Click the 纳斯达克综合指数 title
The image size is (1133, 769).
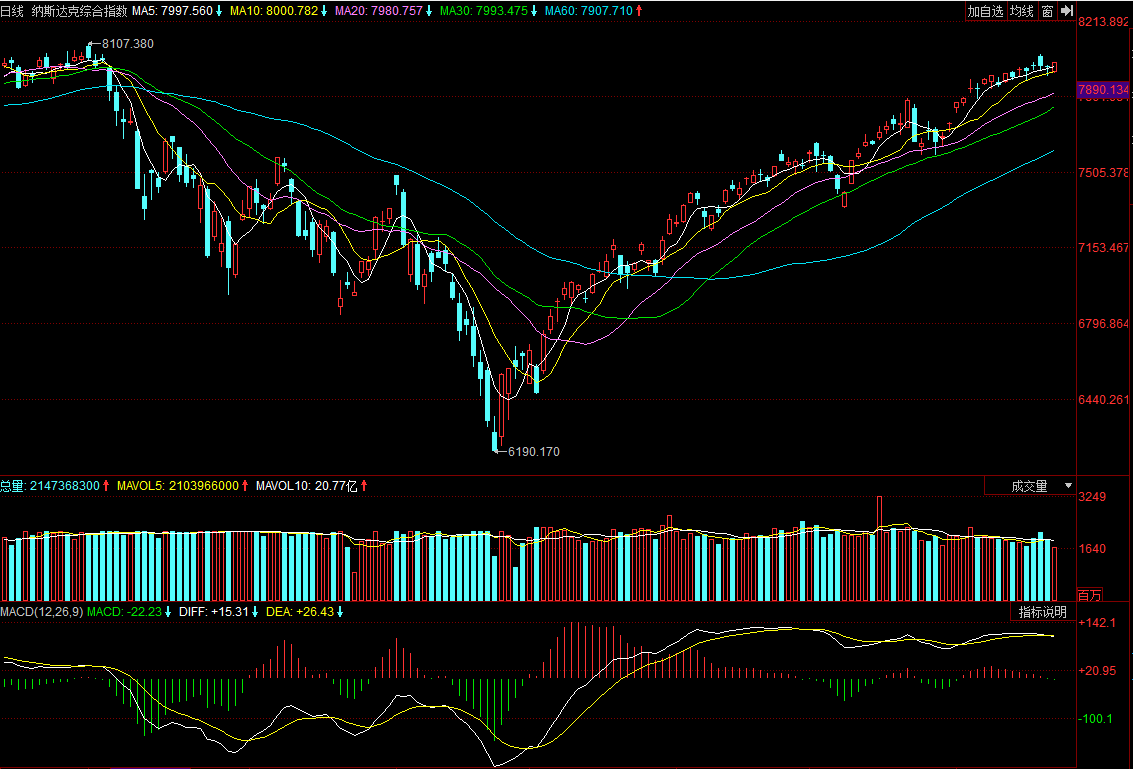click(x=79, y=11)
